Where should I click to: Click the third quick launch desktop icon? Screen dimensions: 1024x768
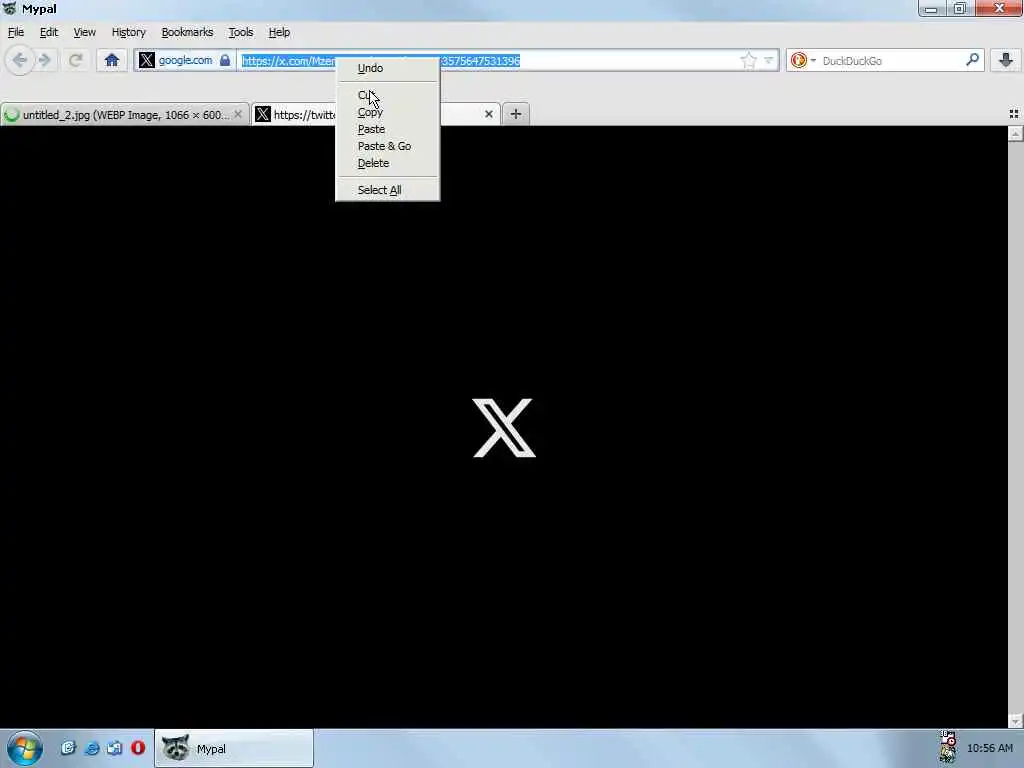click(x=114, y=748)
